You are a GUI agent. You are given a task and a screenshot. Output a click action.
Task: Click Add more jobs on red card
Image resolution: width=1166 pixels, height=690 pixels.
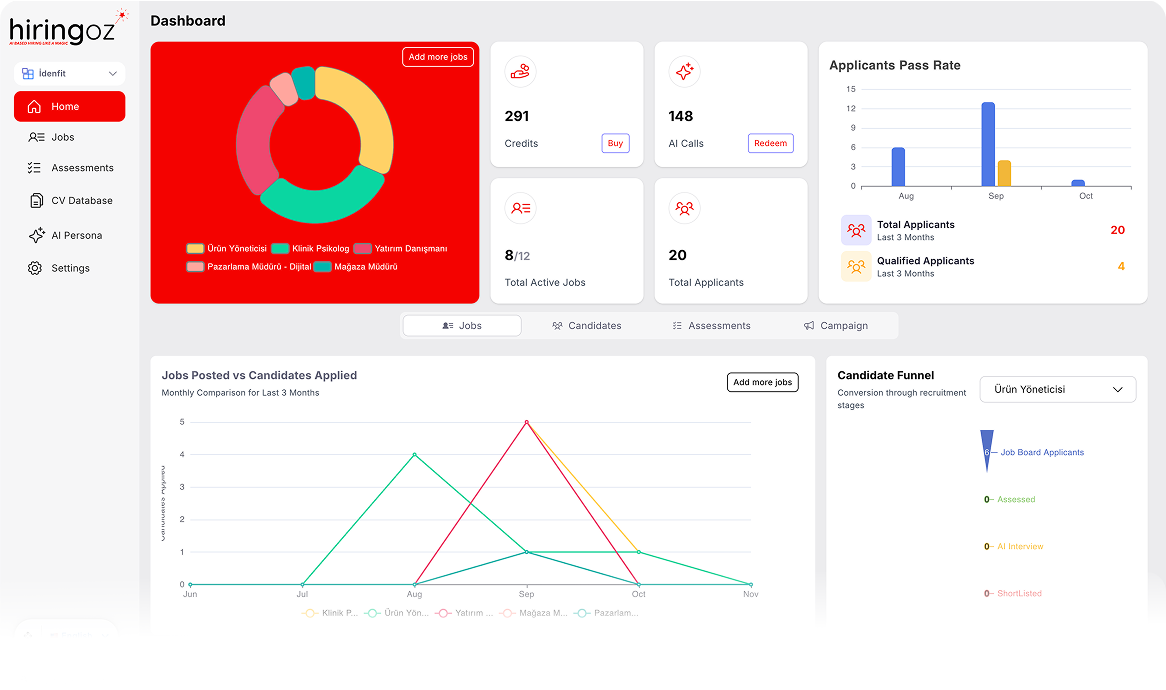(x=438, y=57)
